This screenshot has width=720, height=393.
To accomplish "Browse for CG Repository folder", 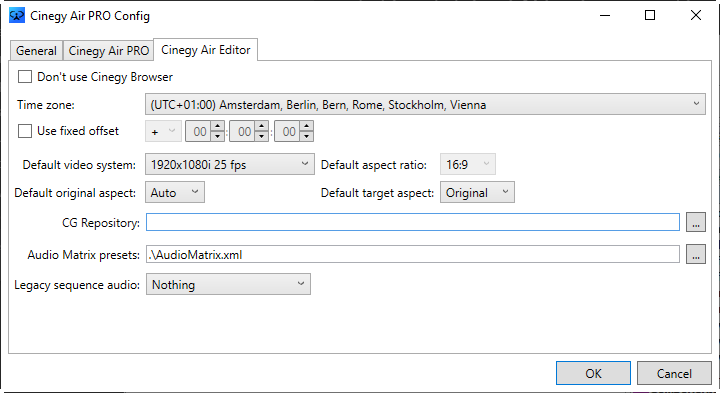I will pyautogui.click(x=696, y=222).
